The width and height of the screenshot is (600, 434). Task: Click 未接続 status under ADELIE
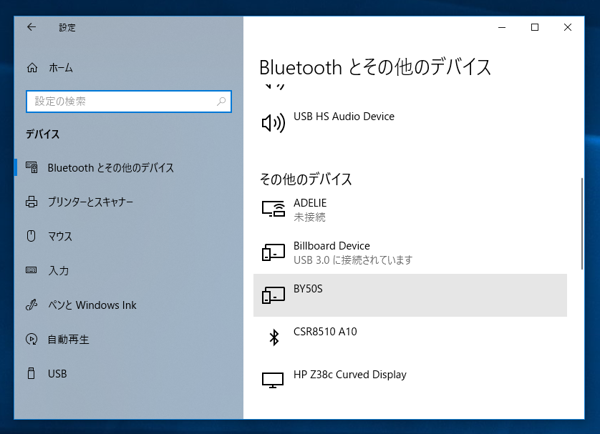pos(309,217)
